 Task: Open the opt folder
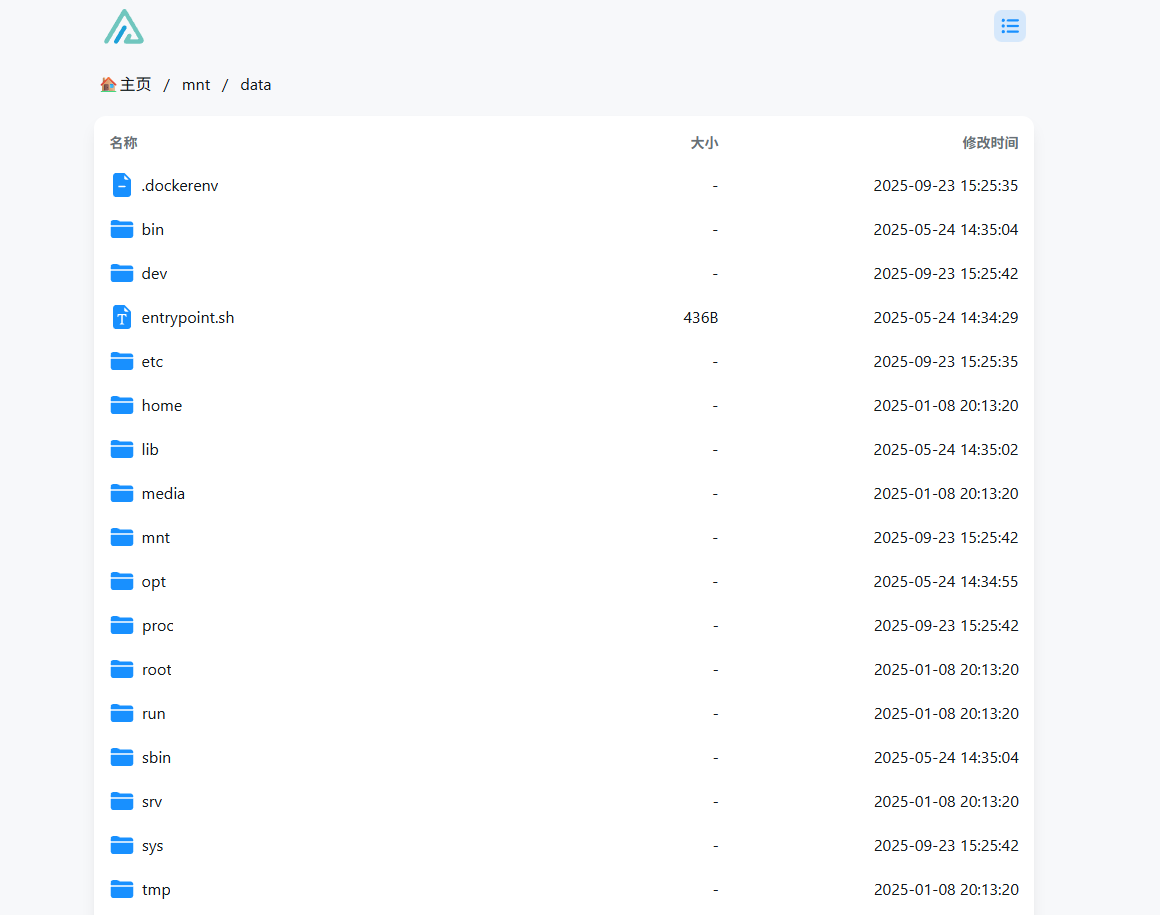154,581
